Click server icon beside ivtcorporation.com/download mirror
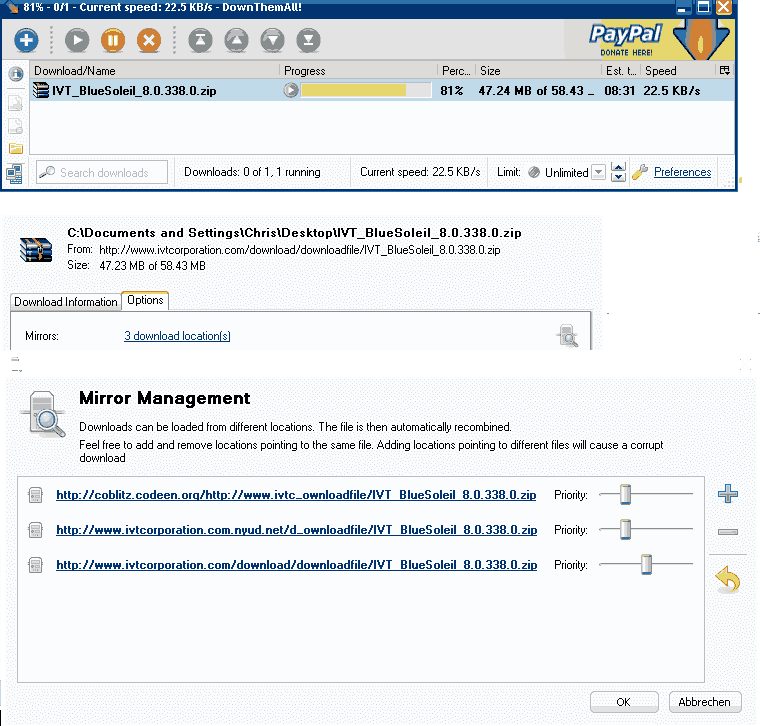This screenshot has height=726, width=760. pos(35,565)
